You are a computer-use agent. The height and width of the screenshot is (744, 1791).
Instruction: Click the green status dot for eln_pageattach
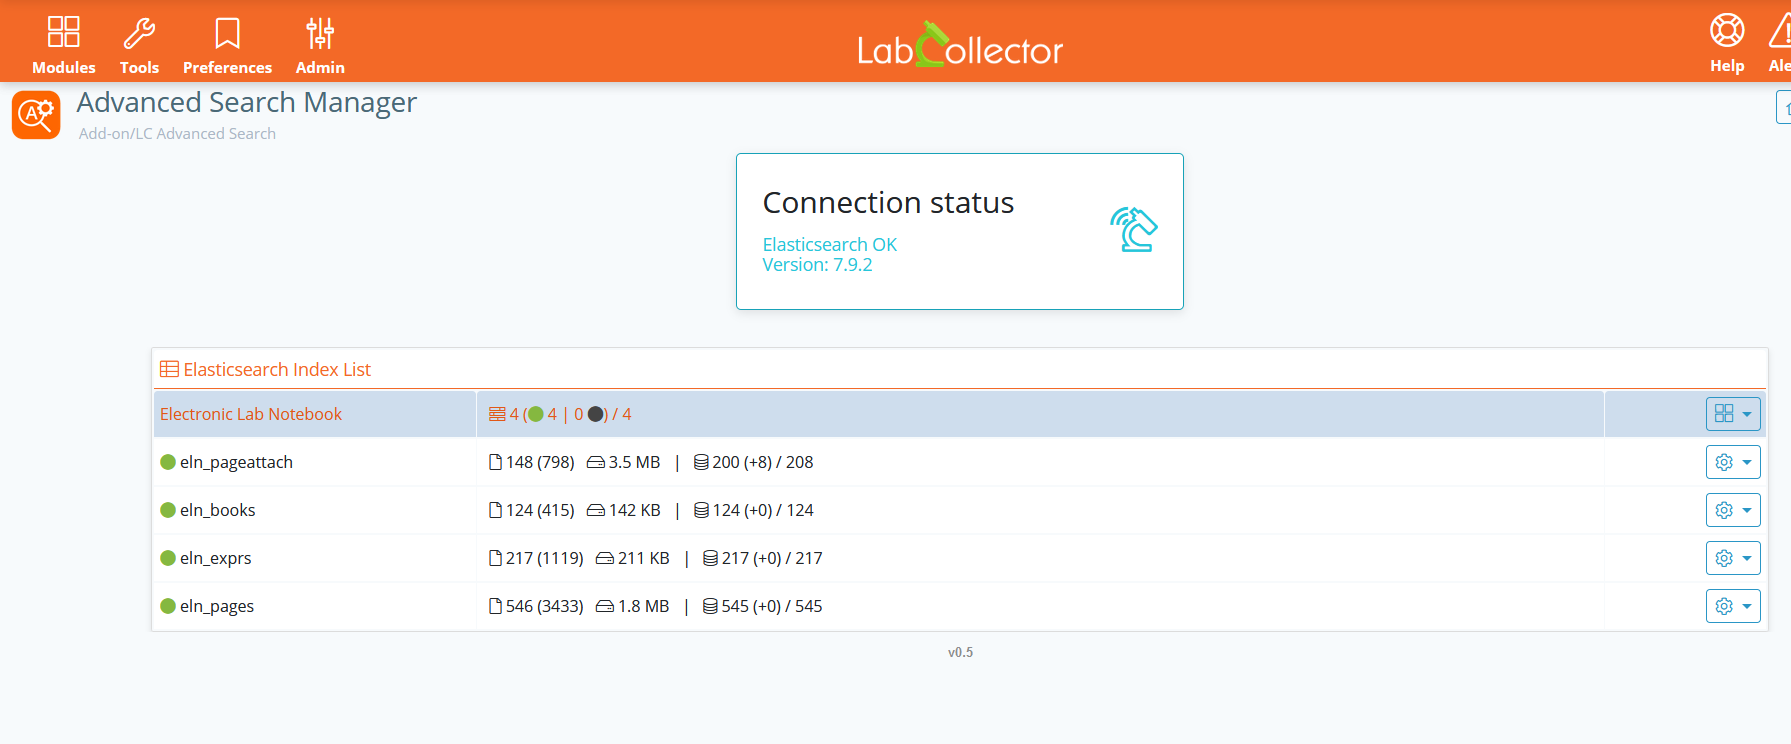click(x=168, y=462)
